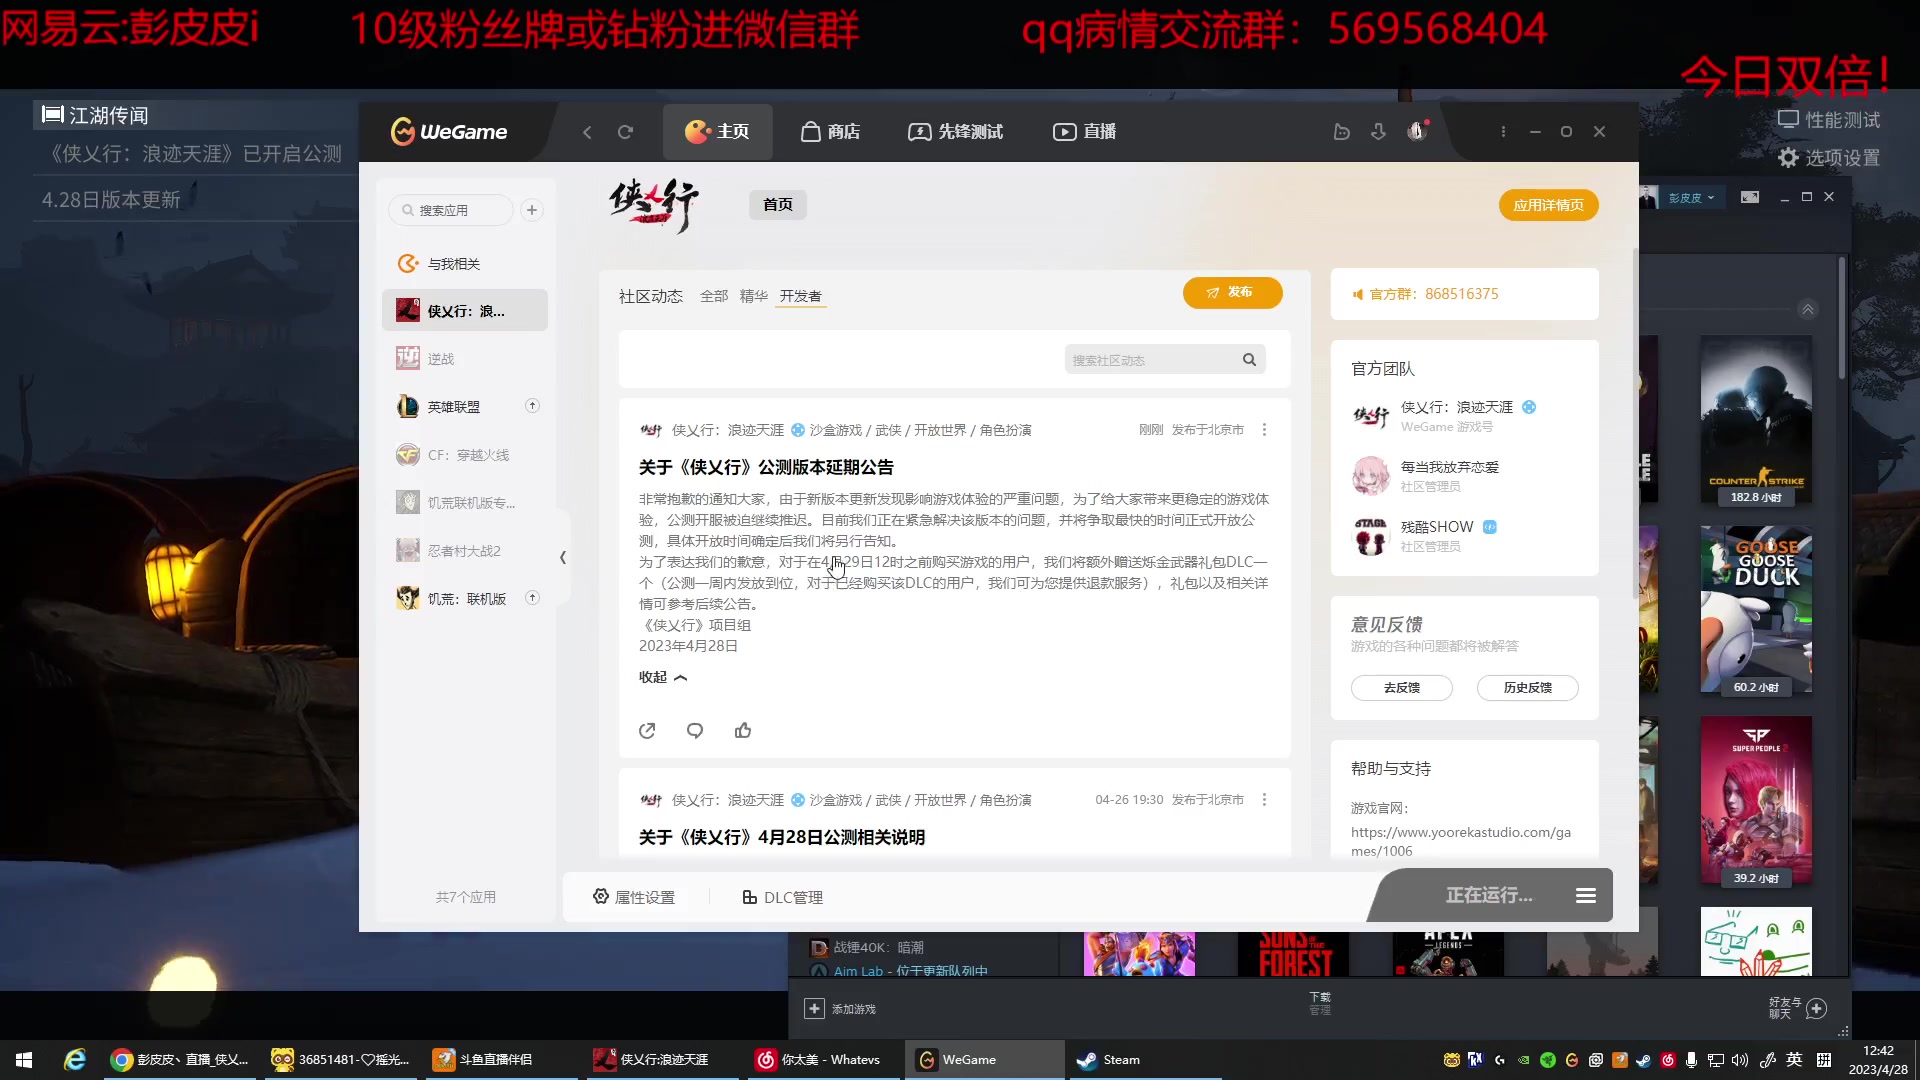Viewport: 1920px width, 1080px height.
Task: Comment on the 公测版本延期公告 post
Action: (695, 731)
